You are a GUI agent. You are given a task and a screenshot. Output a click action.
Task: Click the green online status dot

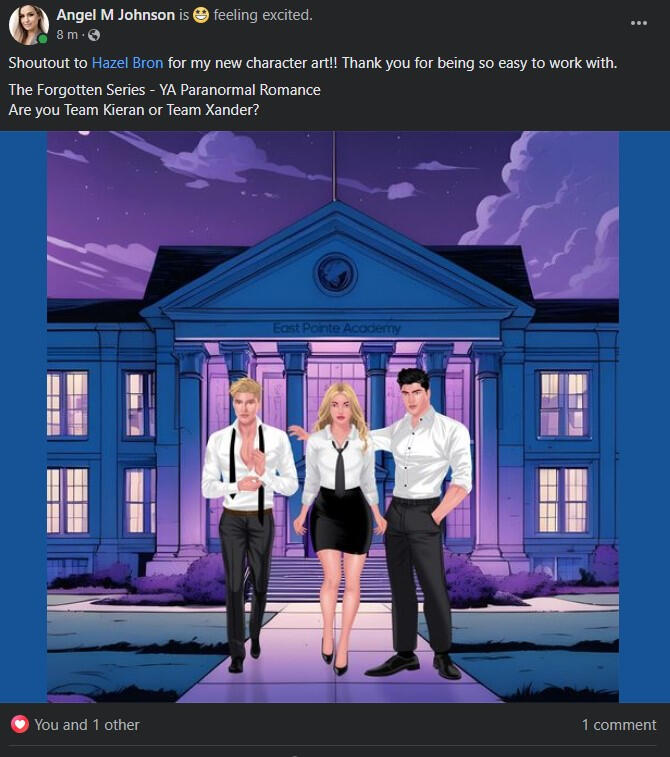[x=43, y=39]
